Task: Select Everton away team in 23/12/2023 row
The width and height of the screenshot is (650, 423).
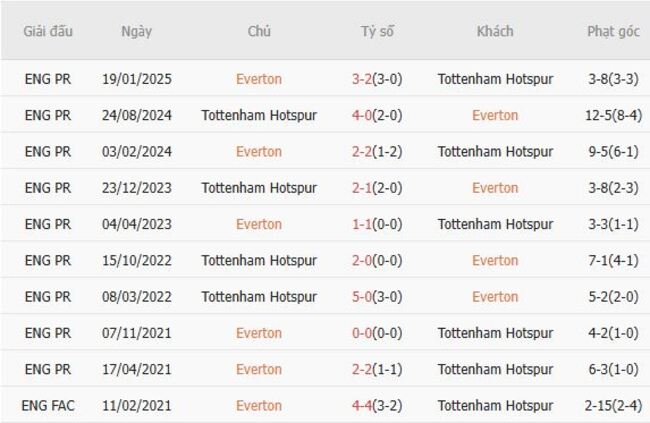Action: click(x=495, y=188)
